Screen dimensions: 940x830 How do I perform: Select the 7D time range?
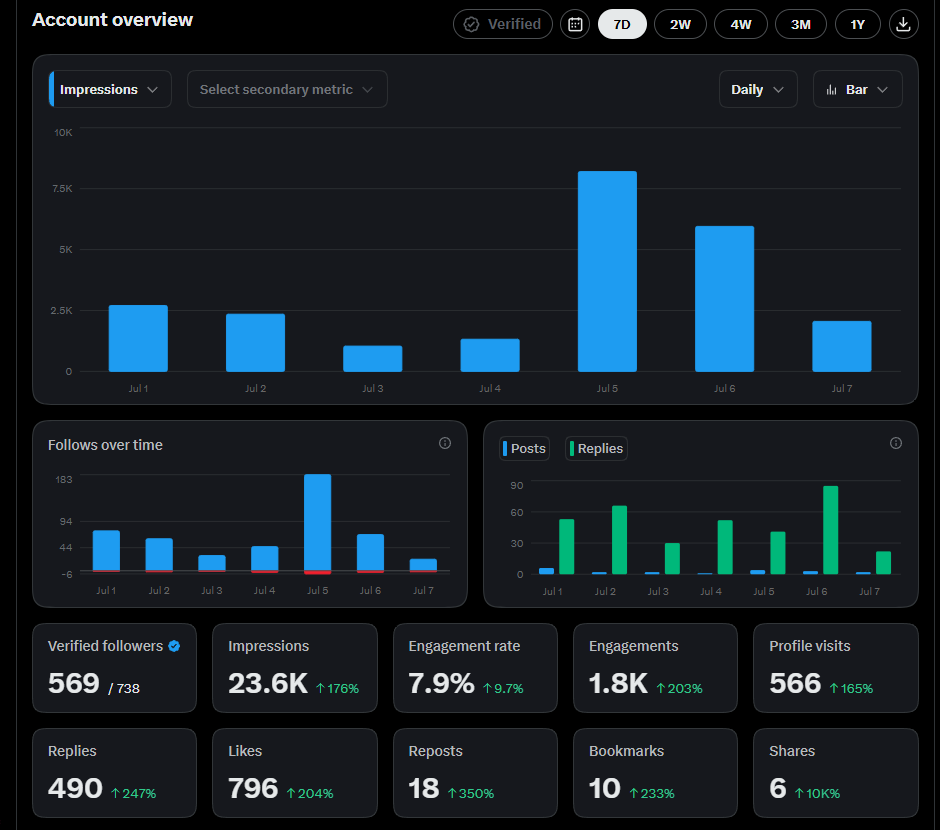622,25
